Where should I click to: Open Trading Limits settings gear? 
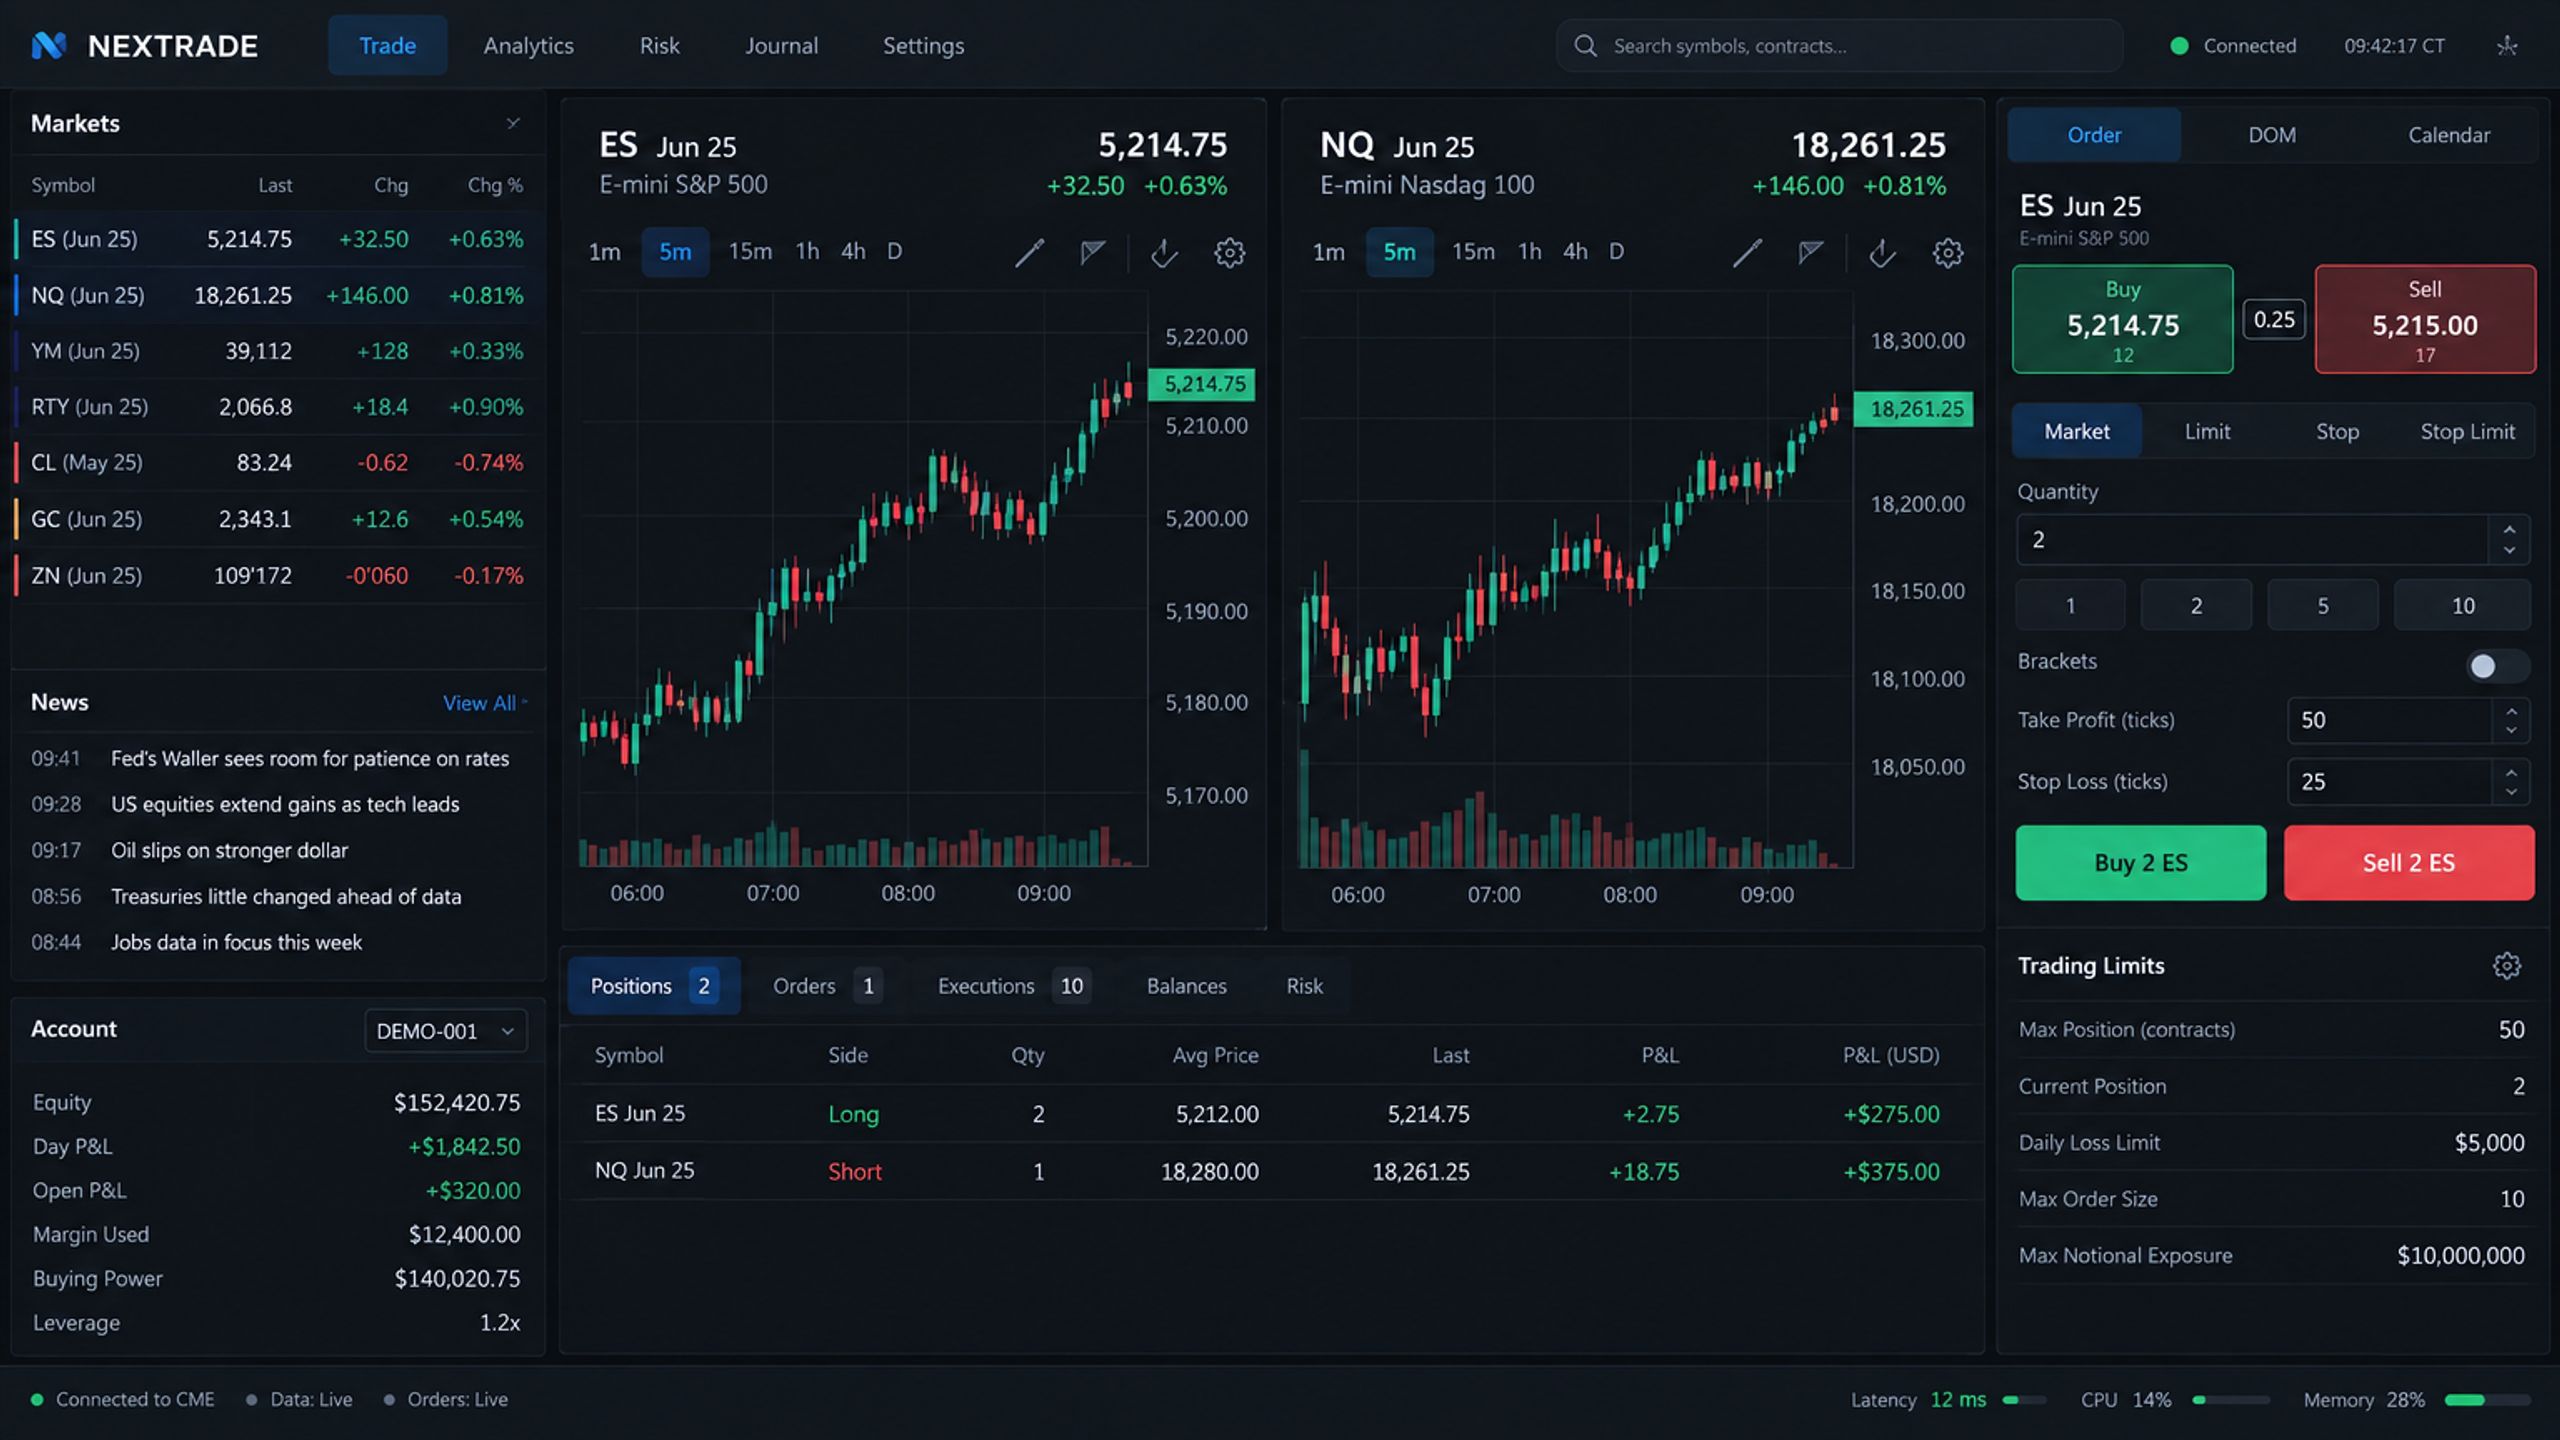point(2506,965)
